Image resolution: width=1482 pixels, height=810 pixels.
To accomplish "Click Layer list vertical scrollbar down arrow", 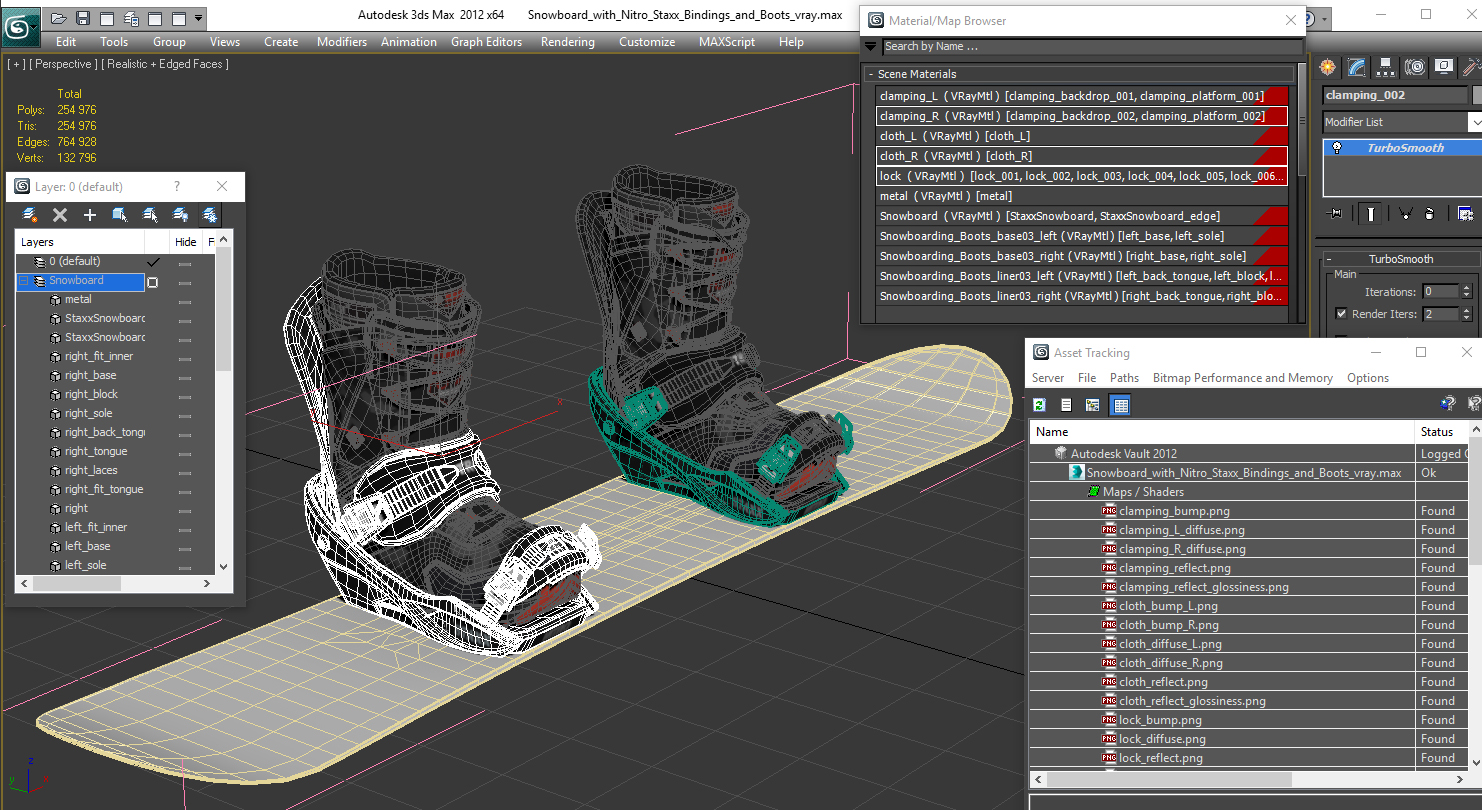I will tap(223, 566).
